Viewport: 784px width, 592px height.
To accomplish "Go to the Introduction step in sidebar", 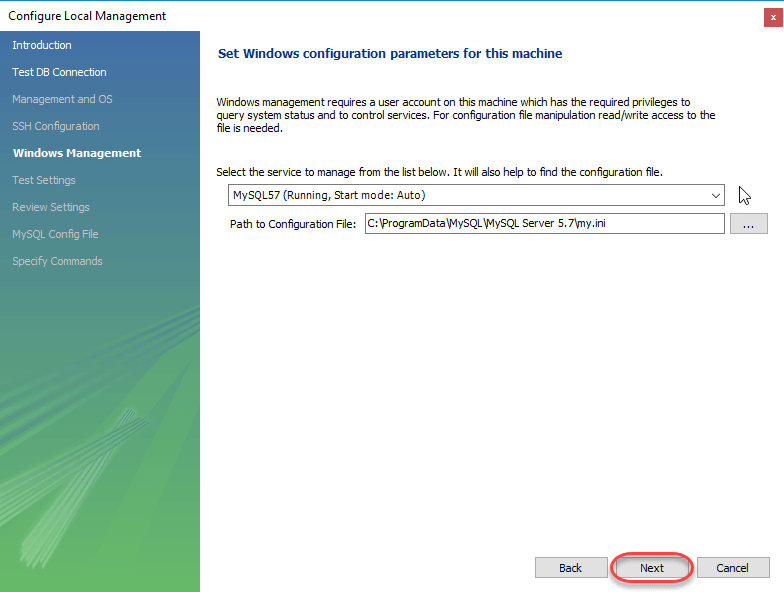I will pos(42,45).
